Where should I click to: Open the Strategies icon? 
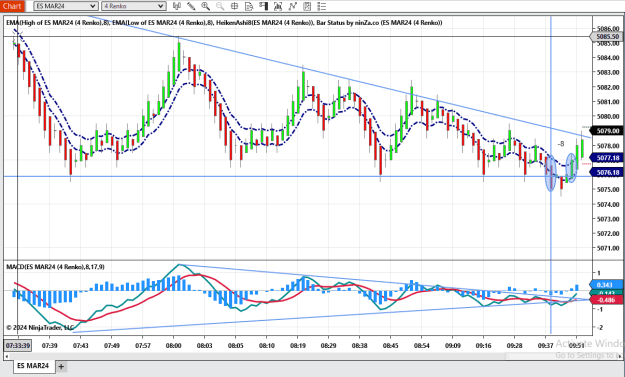tap(307, 6)
